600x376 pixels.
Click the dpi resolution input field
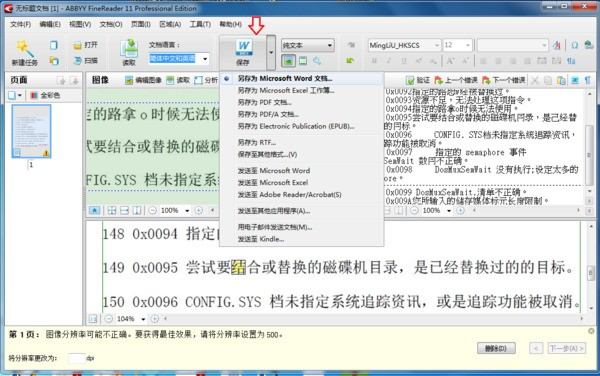(x=77, y=358)
